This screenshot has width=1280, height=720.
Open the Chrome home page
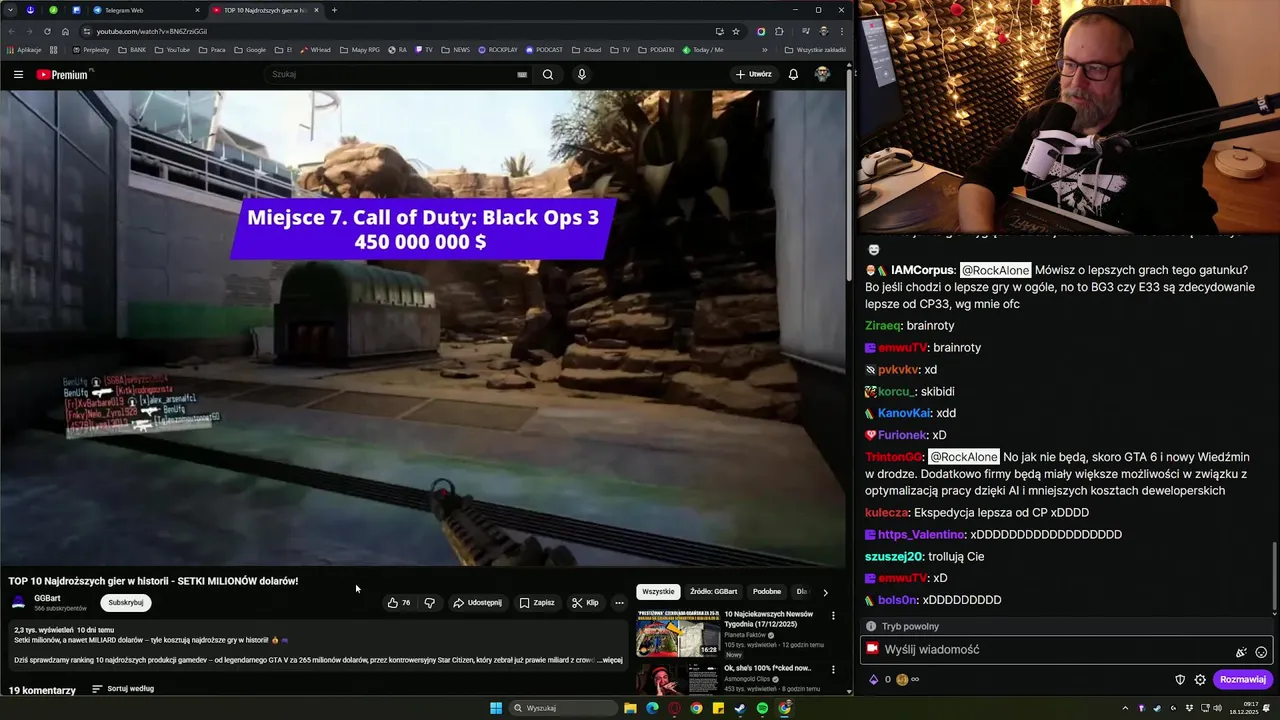pos(66,31)
